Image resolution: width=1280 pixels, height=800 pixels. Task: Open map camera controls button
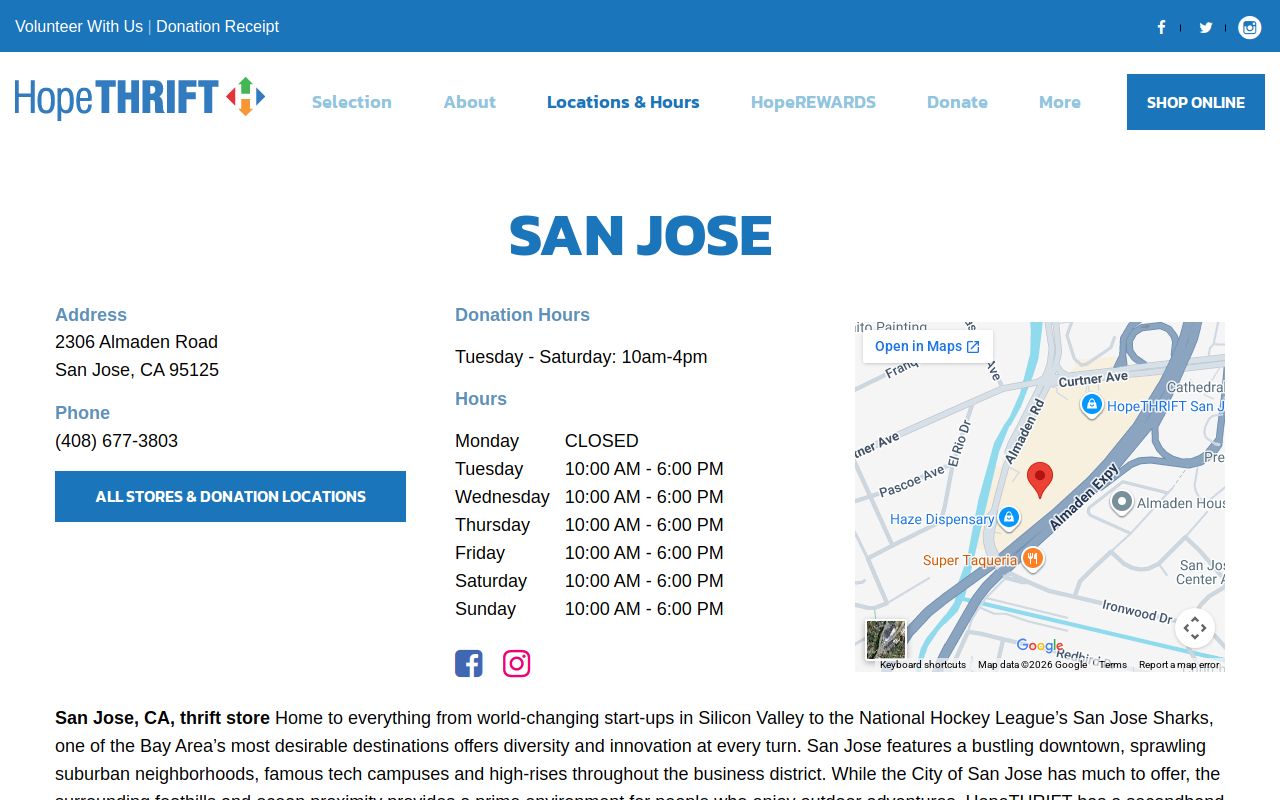pyautogui.click(x=1195, y=628)
